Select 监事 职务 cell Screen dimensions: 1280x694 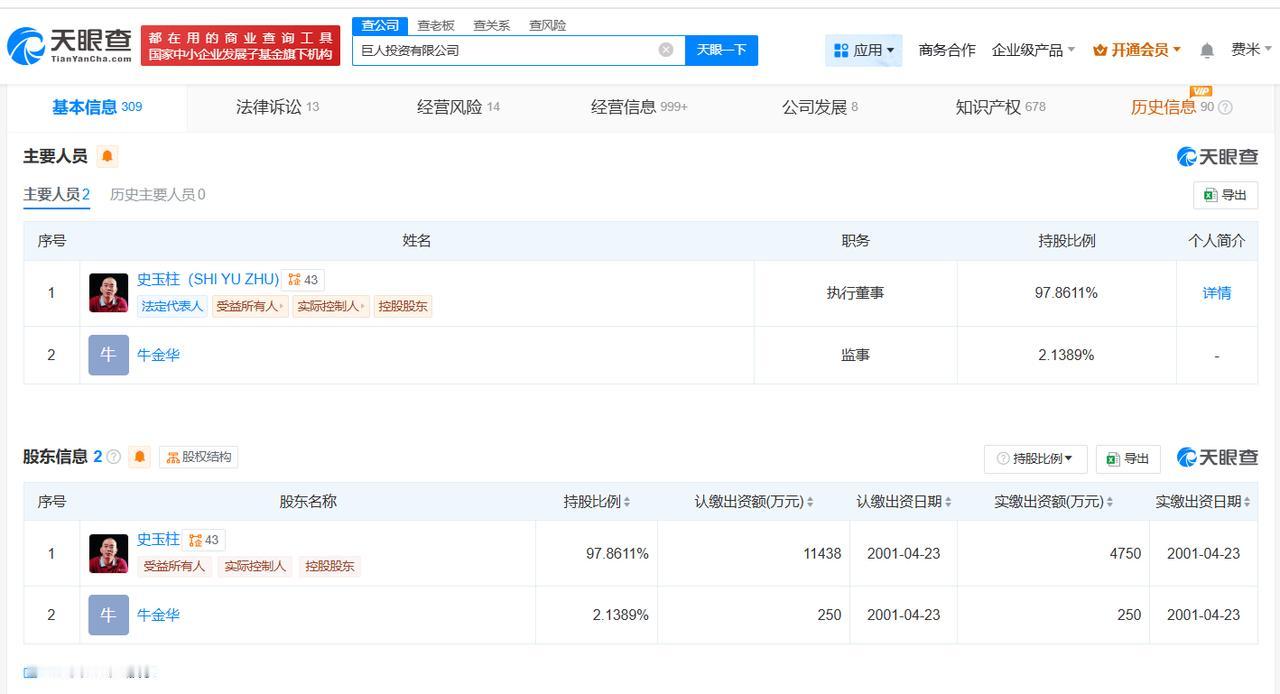point(856,355)
